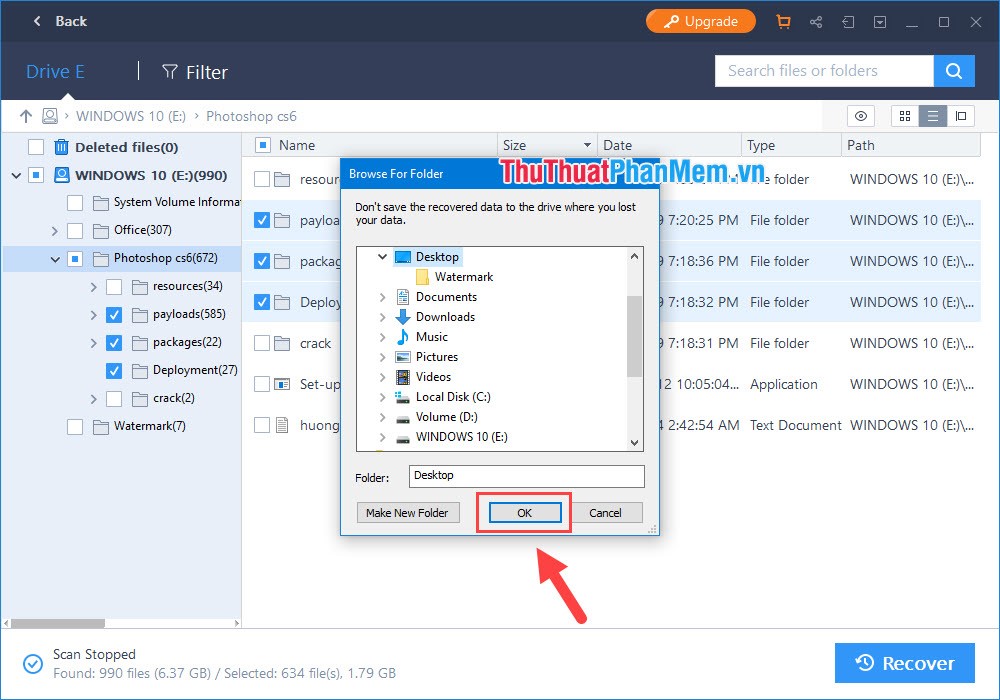Click the eye preview icon on the toolbar
Viewport: 1000px width, 700px height.
860,116
